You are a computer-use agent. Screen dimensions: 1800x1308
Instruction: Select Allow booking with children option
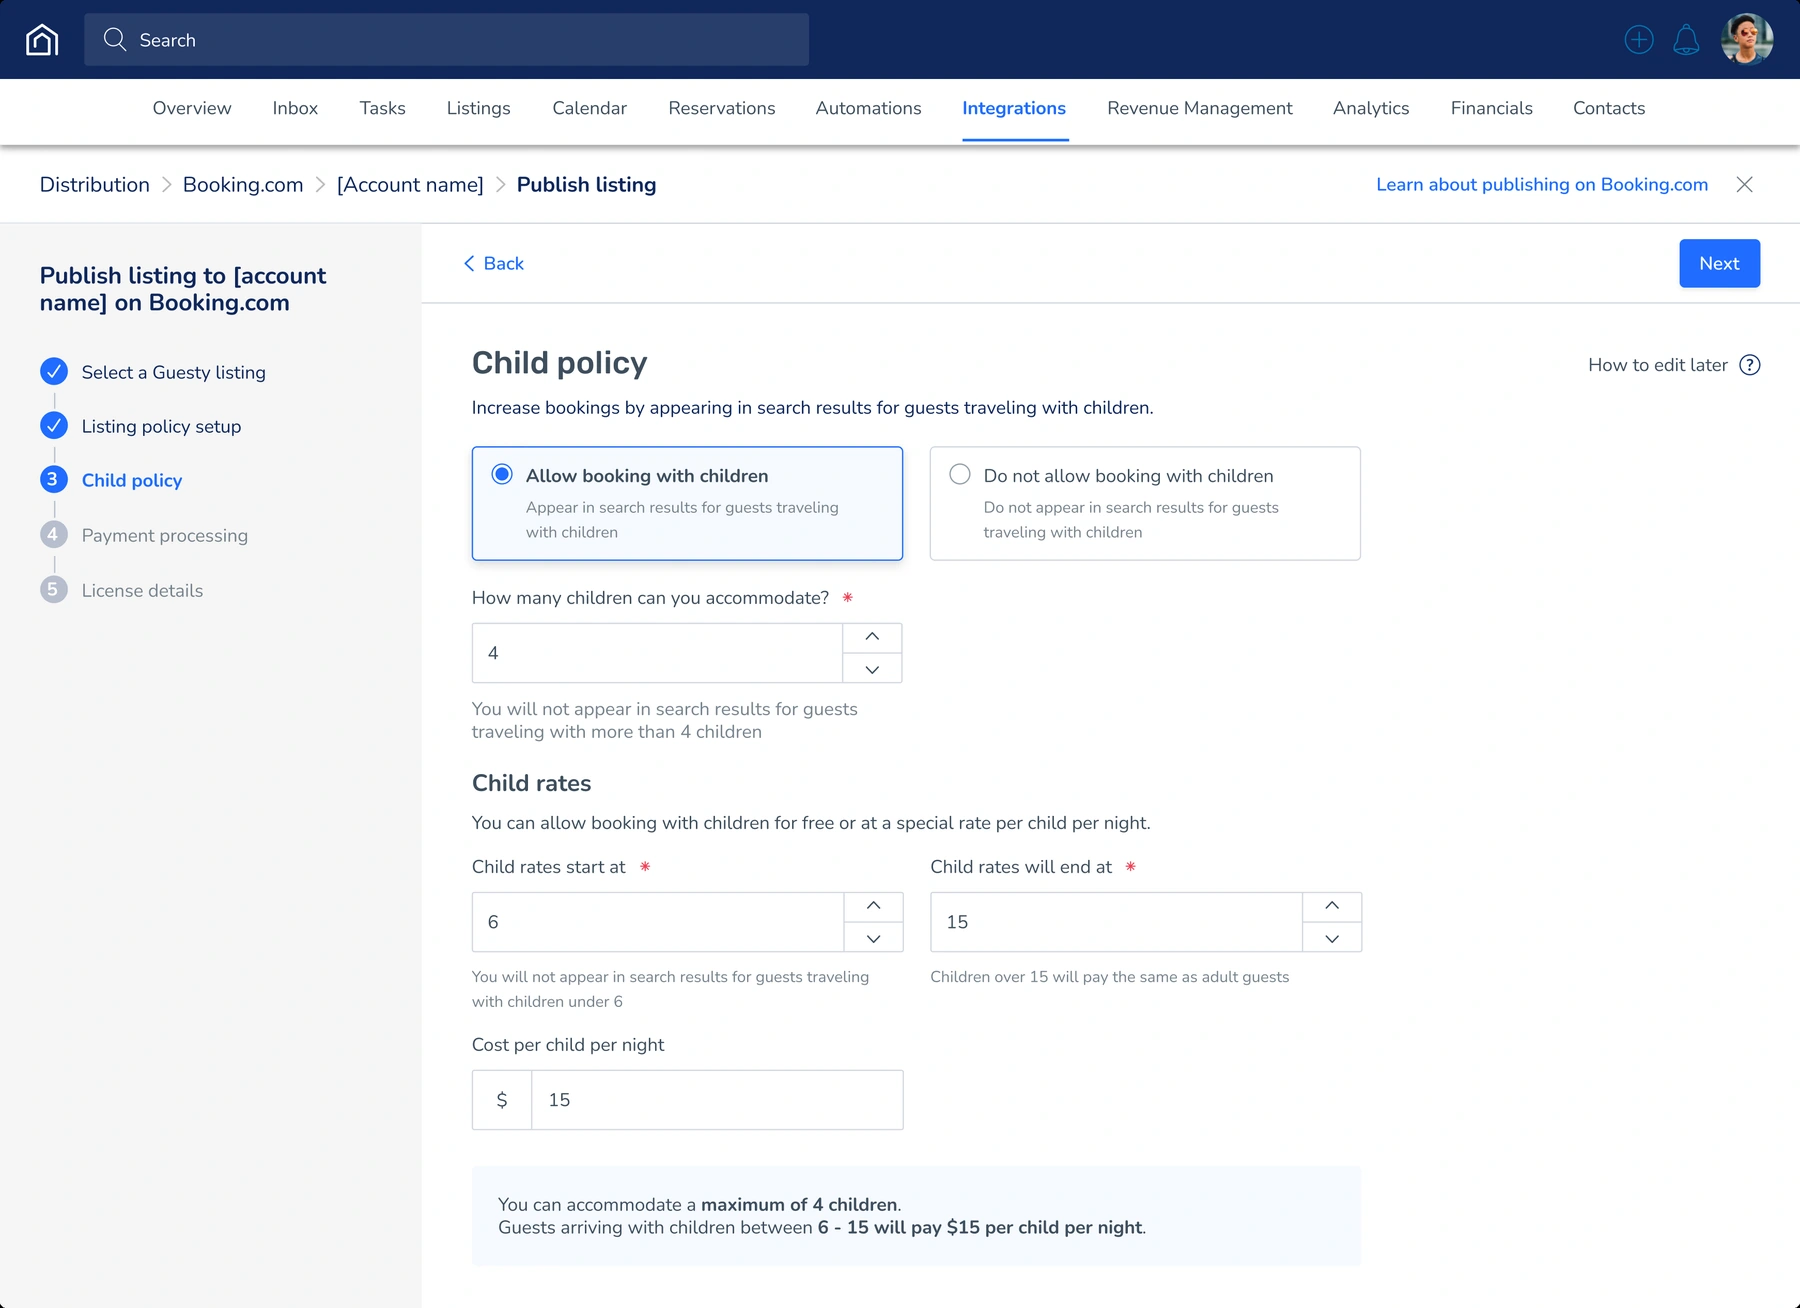[687, 503]
